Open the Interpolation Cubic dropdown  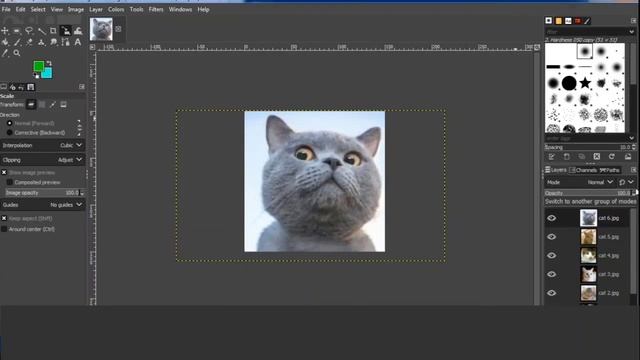[x=42, y=145]
